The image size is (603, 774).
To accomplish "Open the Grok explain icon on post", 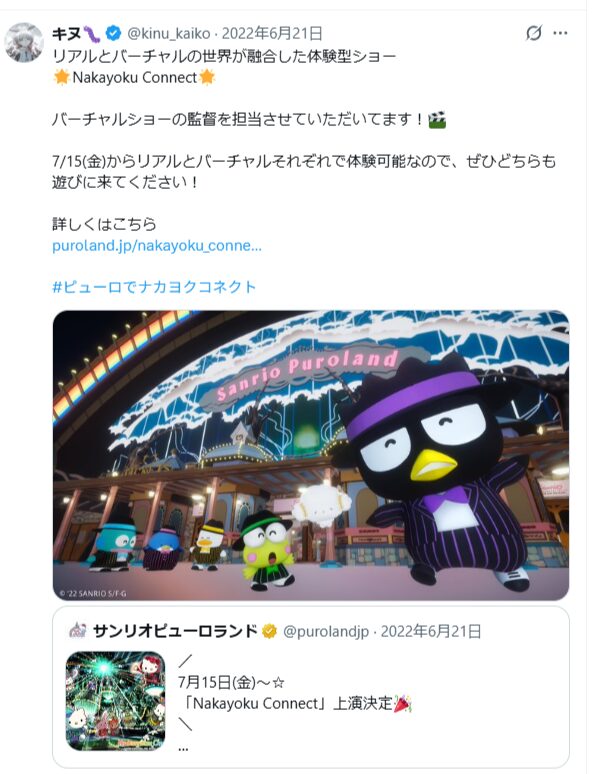I will [x=533, y=33].
